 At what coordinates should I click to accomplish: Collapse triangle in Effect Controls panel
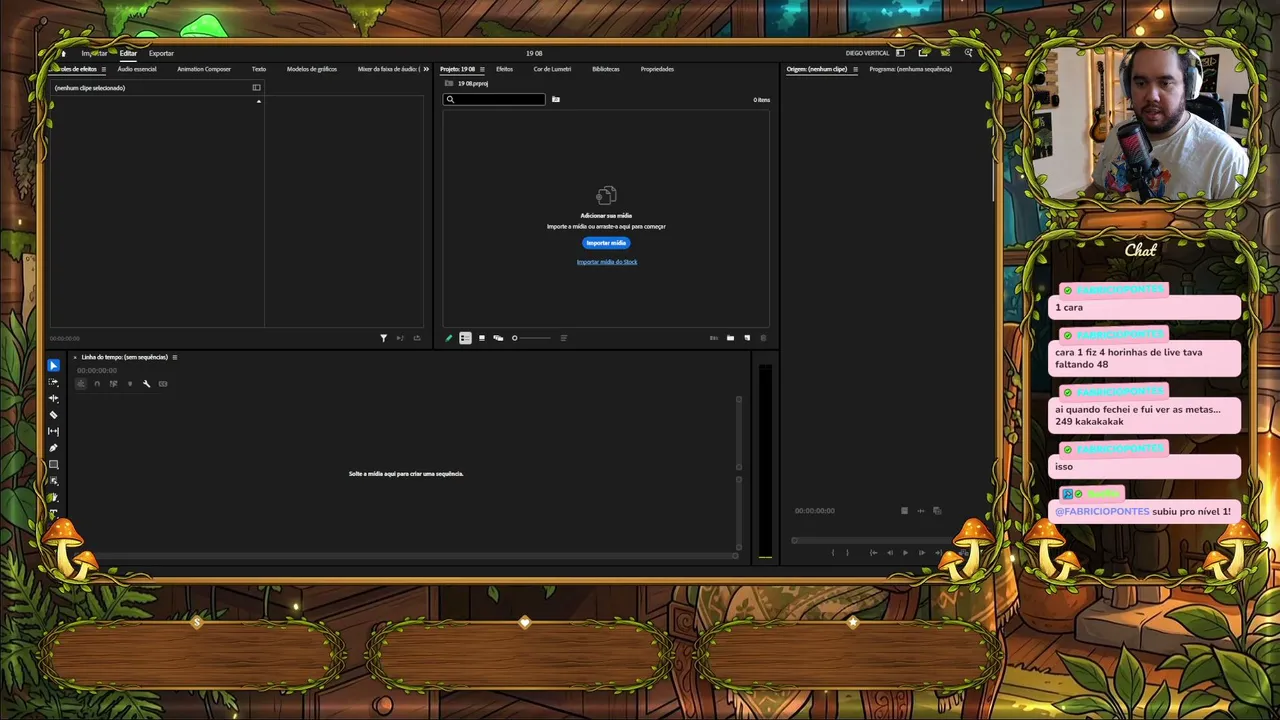(x=258, y=101)
